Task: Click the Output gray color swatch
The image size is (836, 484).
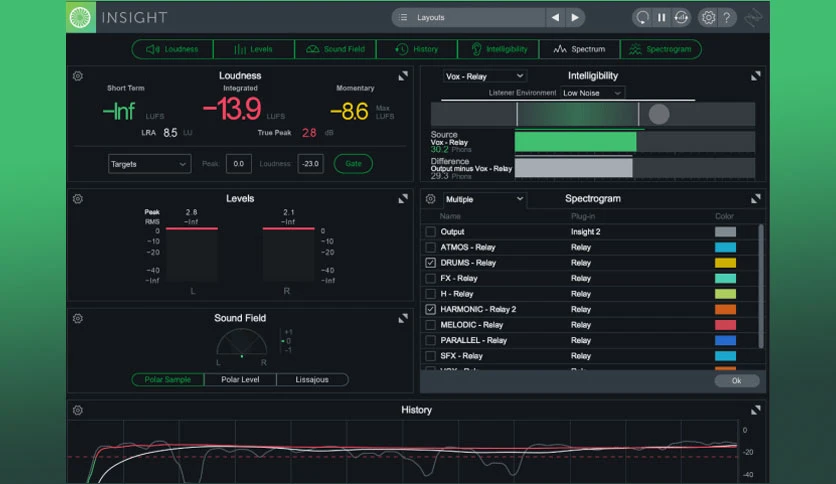Action: pos(725,232)
